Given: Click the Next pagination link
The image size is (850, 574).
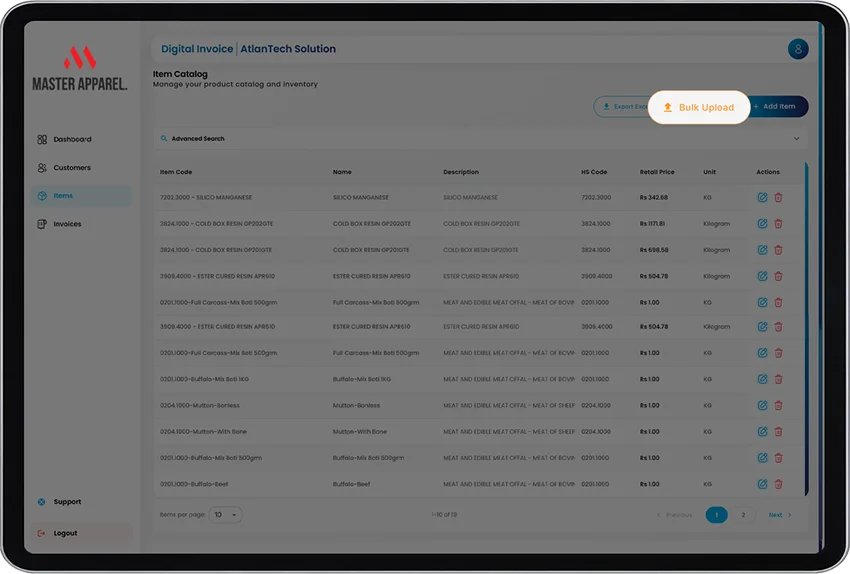Looking at the screenshot, I should [x=780, y=515].
